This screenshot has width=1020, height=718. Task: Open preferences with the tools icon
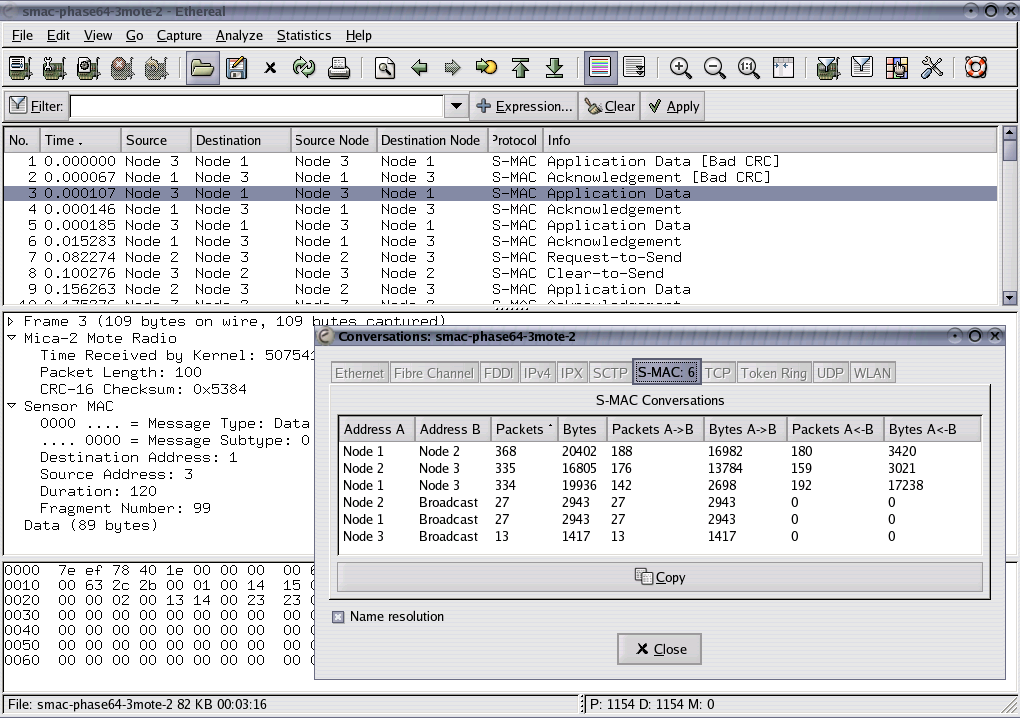931,68
